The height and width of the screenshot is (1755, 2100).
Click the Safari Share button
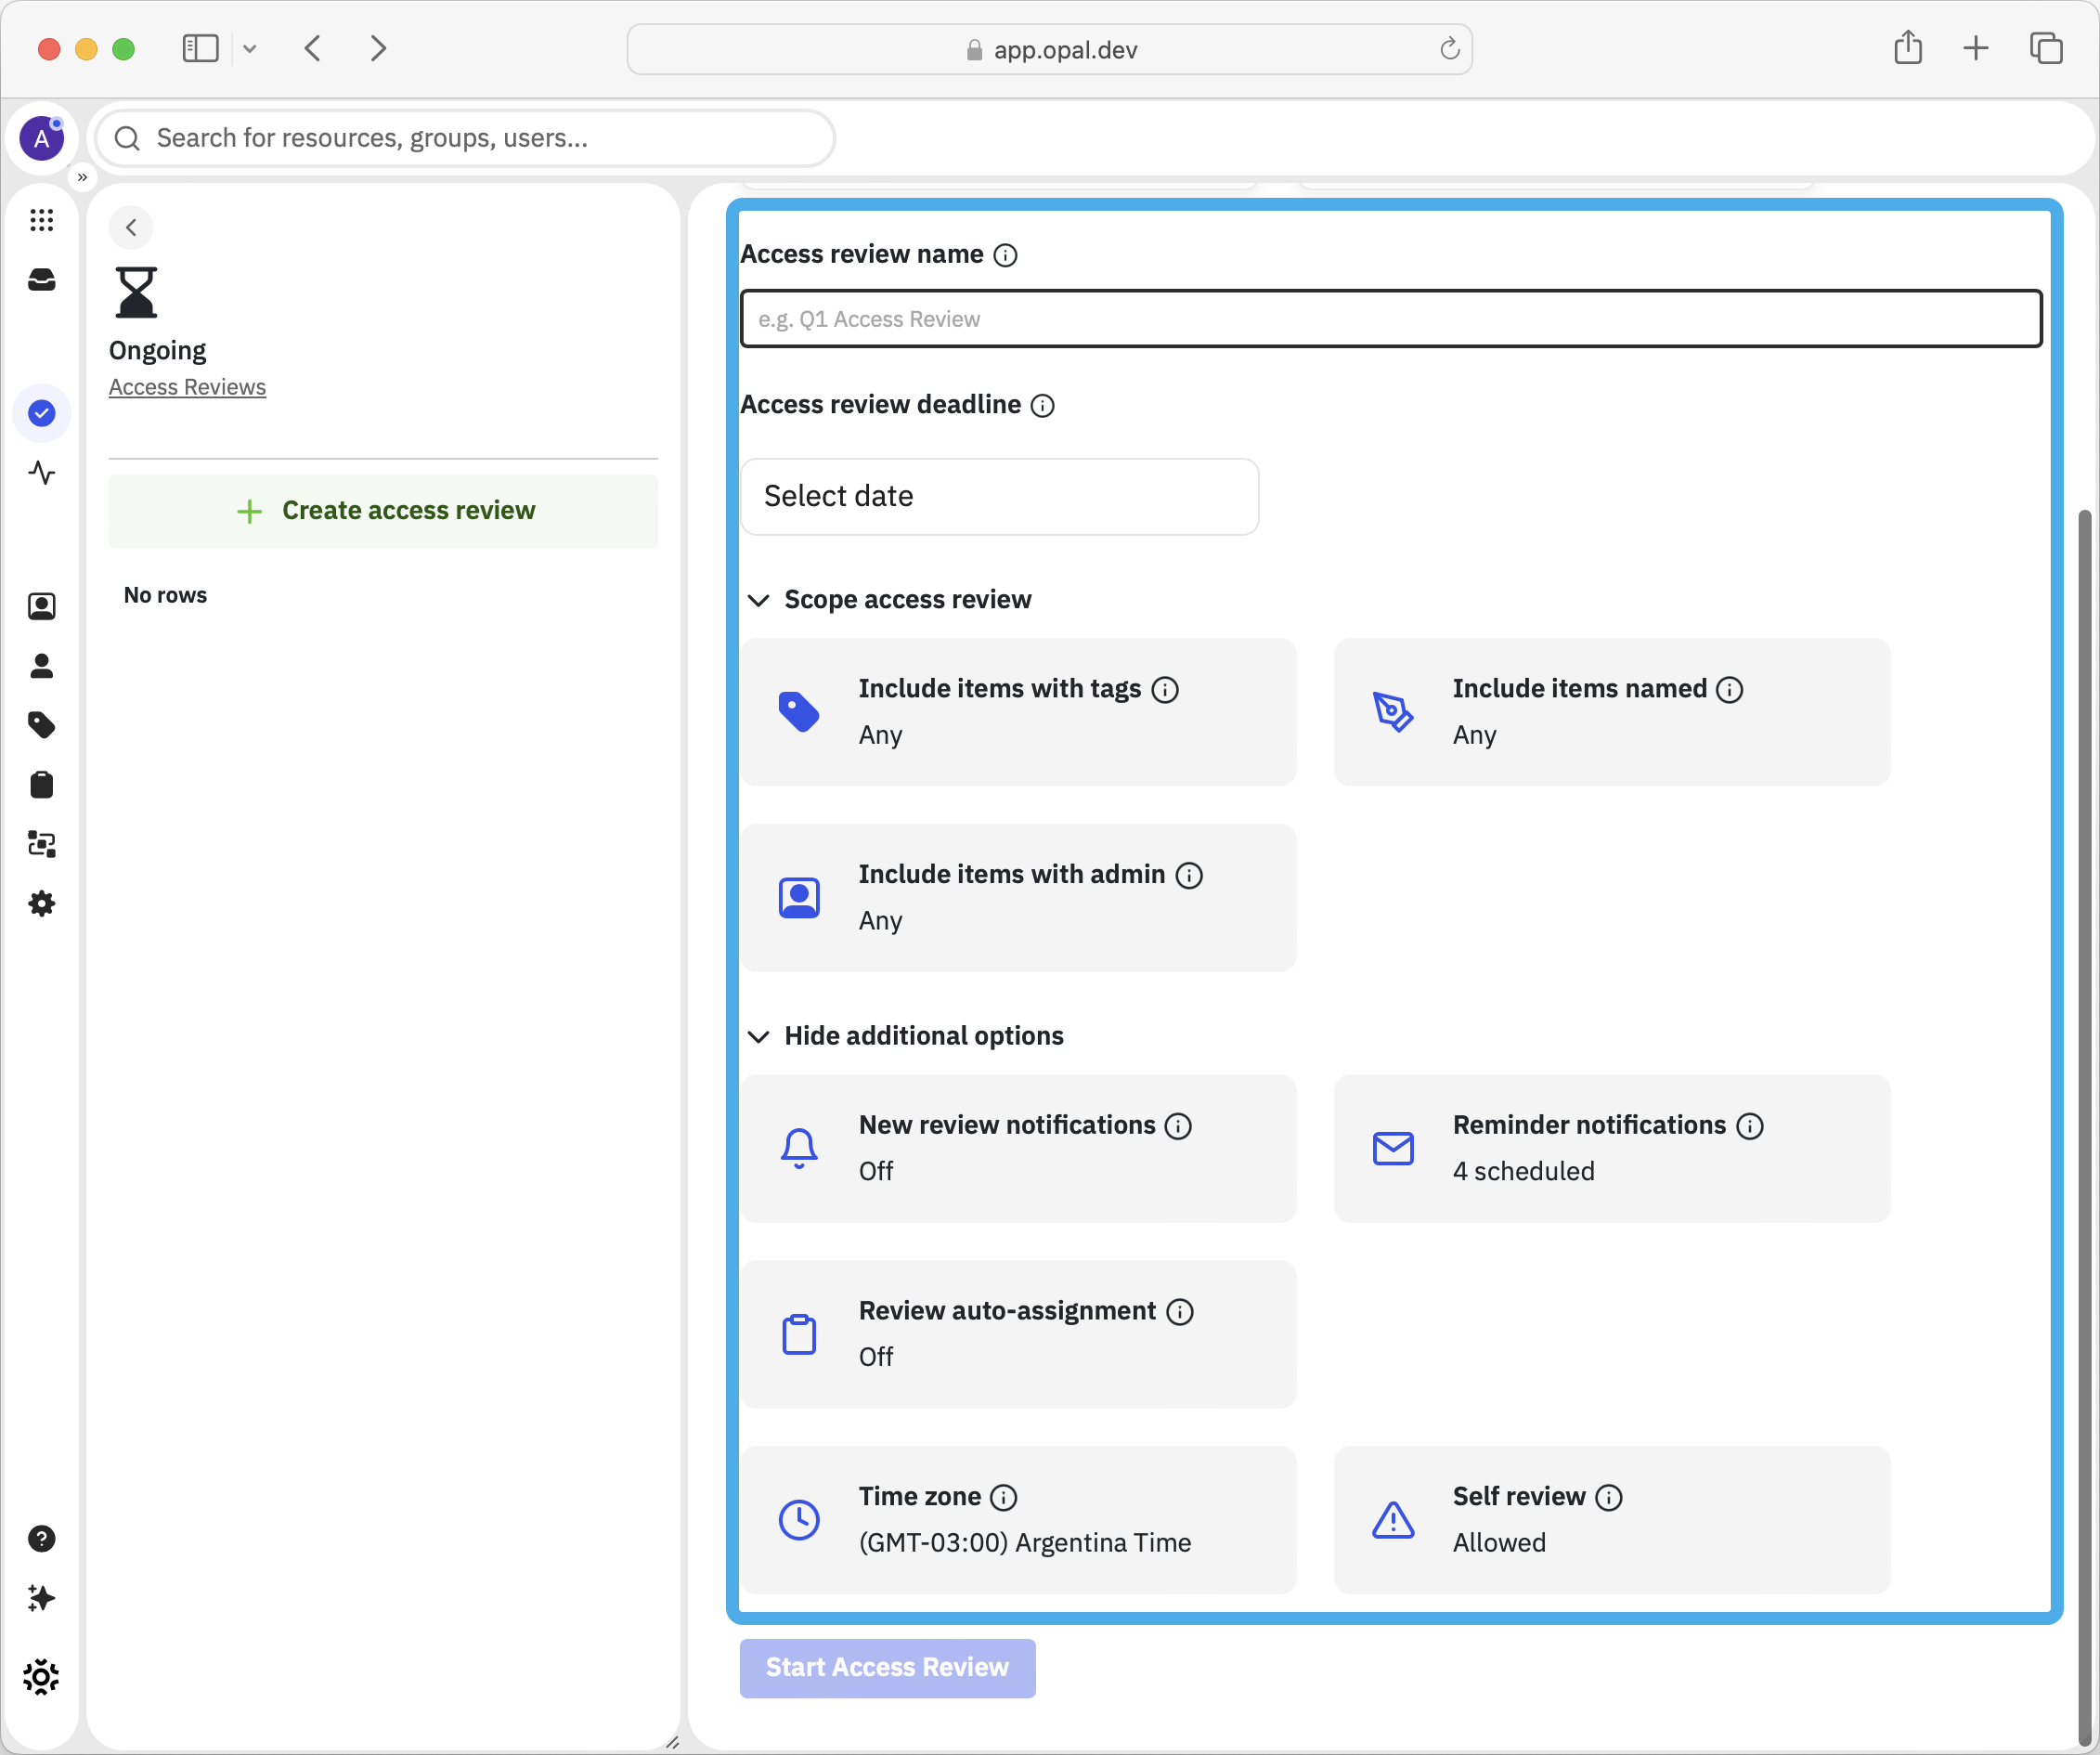pos(1908,47)
